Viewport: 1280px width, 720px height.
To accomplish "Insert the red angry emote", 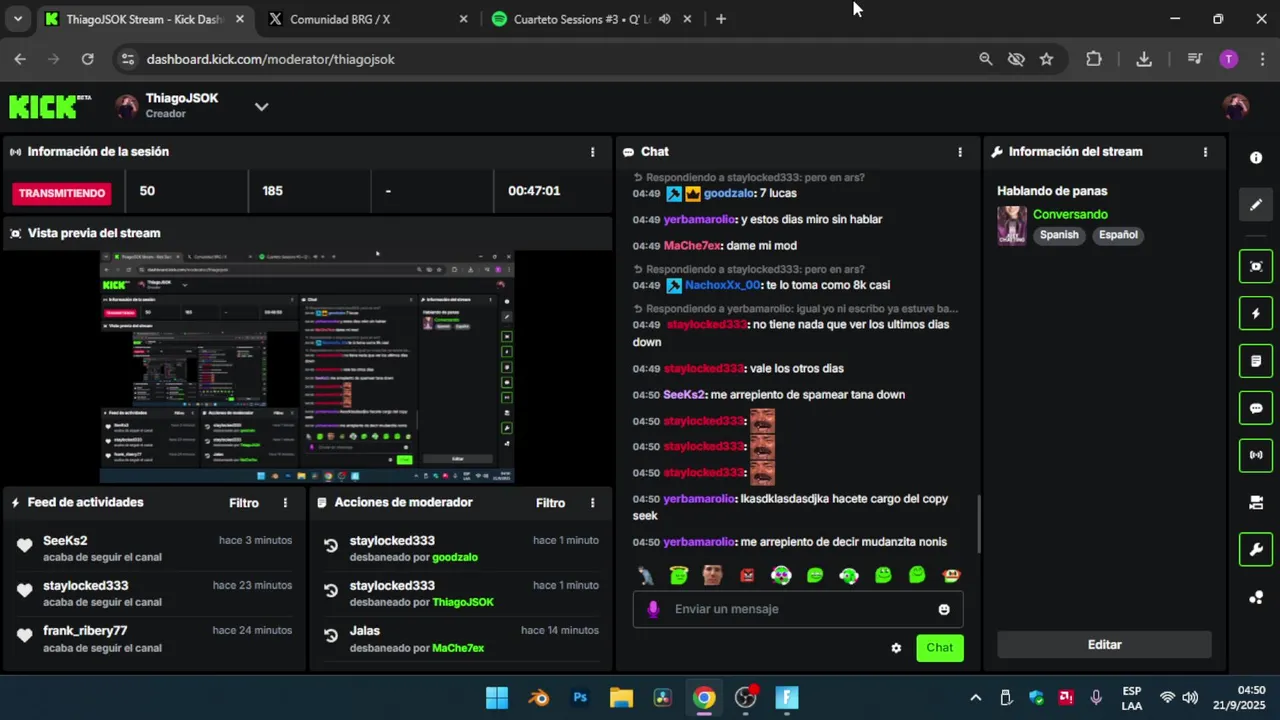I will [x=747, y=575].
